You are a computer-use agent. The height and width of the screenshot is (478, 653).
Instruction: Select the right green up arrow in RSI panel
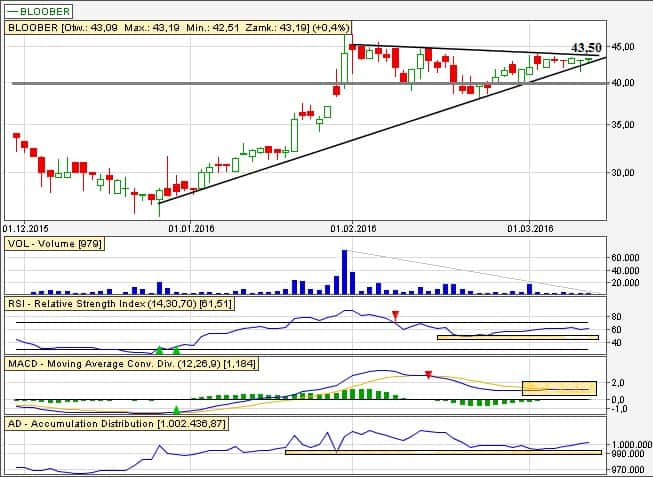pyautogui.click(x=176, y=350)
